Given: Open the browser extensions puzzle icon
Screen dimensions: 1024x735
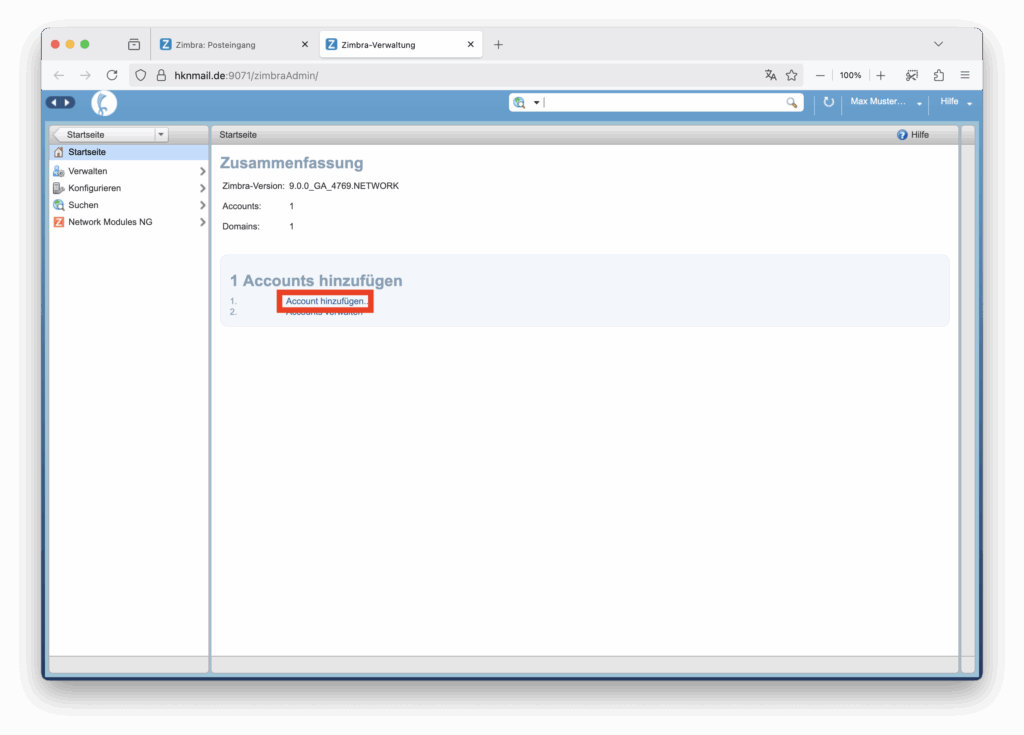Looking at the screenshot, I should point(938,75).
